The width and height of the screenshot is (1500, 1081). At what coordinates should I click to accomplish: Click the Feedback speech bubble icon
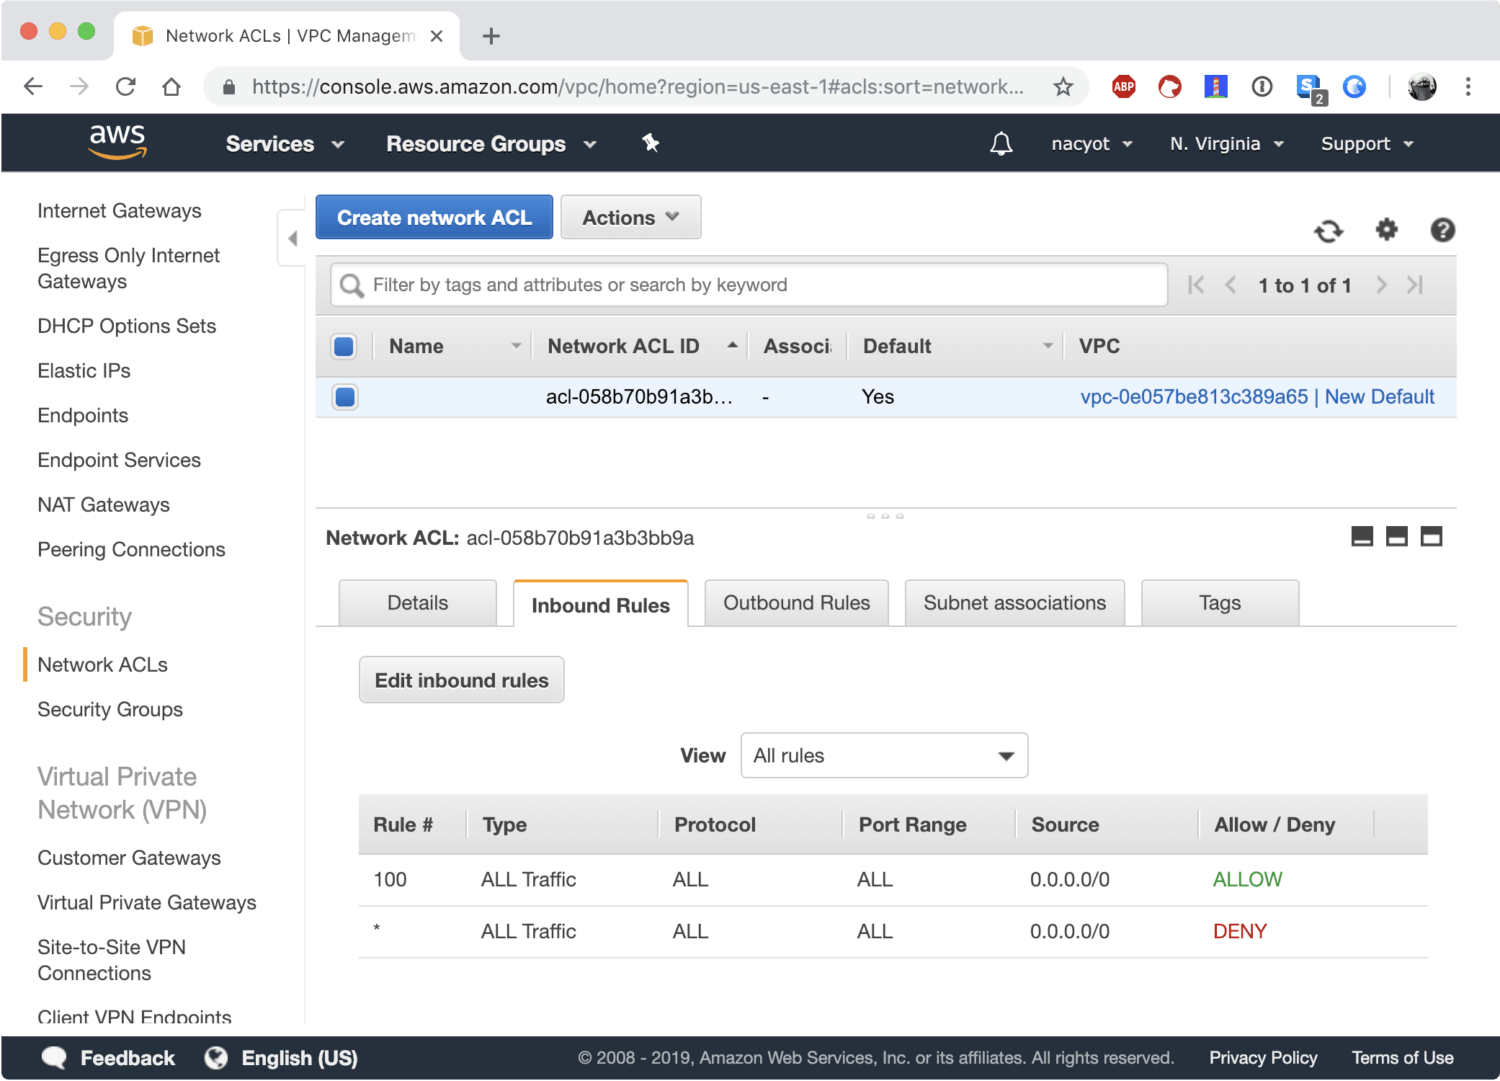tap(54, 1058)
